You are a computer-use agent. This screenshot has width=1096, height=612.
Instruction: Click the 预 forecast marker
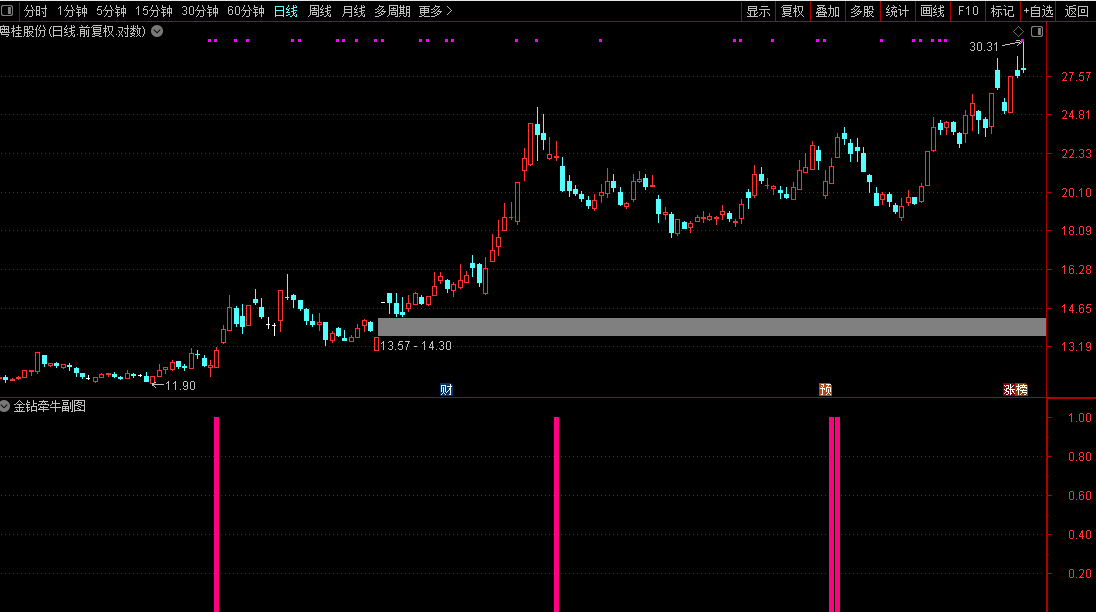coord(825,389)
